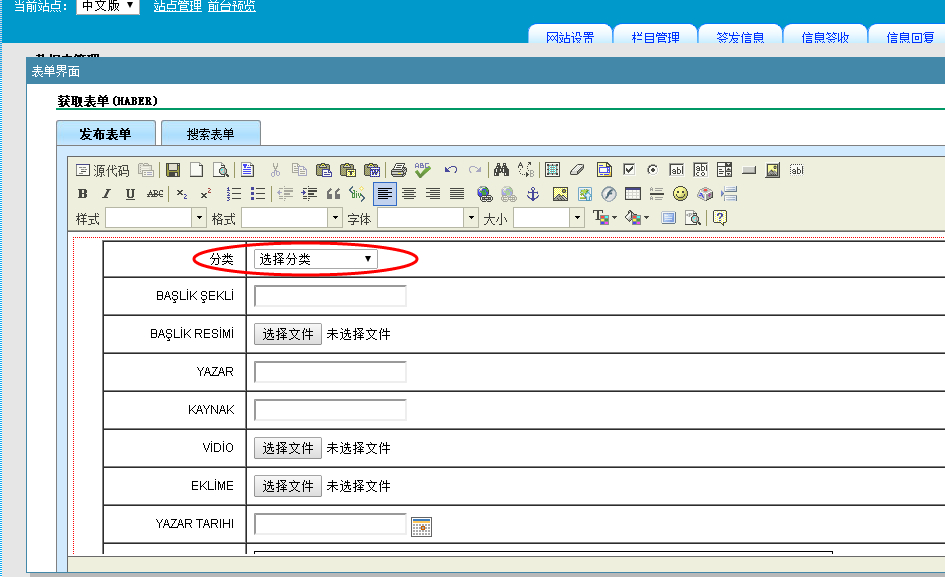The width and height of the screenshot is (945, 577).
Task: Open the 当前站点 中文版 site selector
Action: [108, 6]
